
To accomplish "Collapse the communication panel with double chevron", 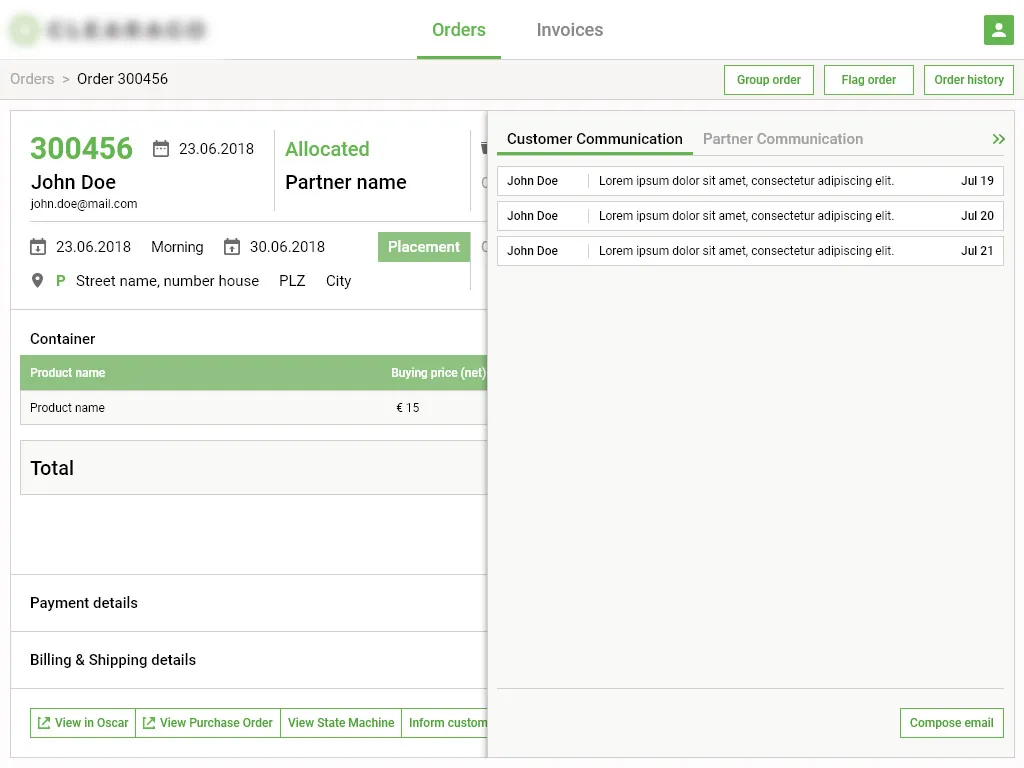I will 998,139.
